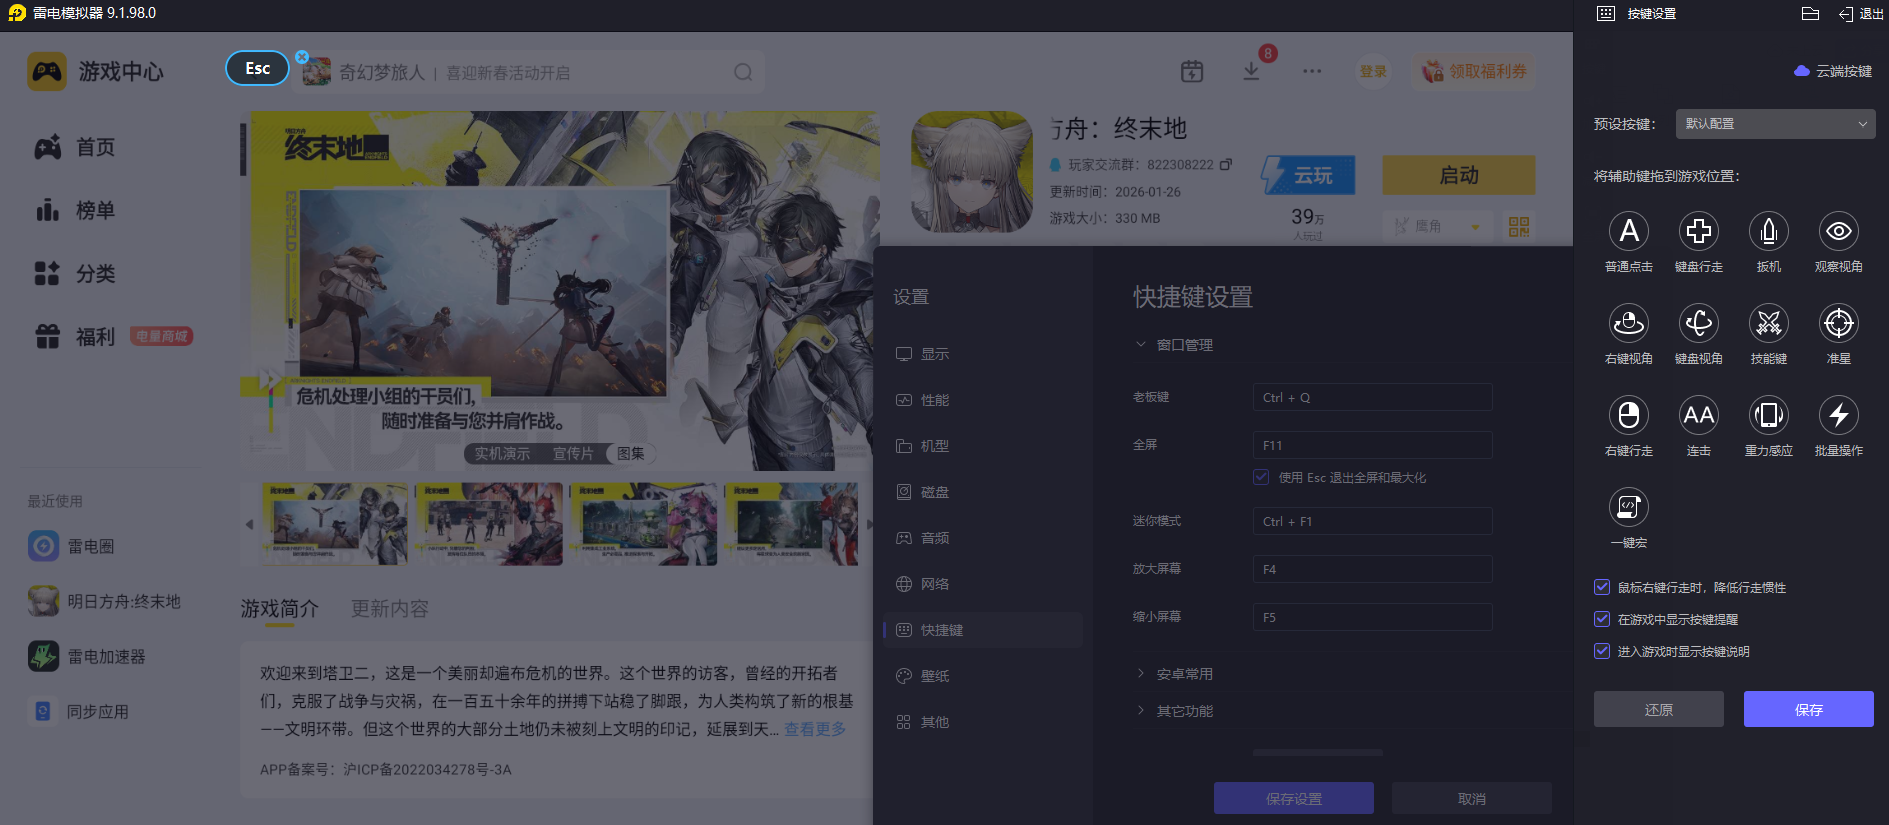
Task: Select the 普通点击 tap key icon
Action: (1629, 231)
